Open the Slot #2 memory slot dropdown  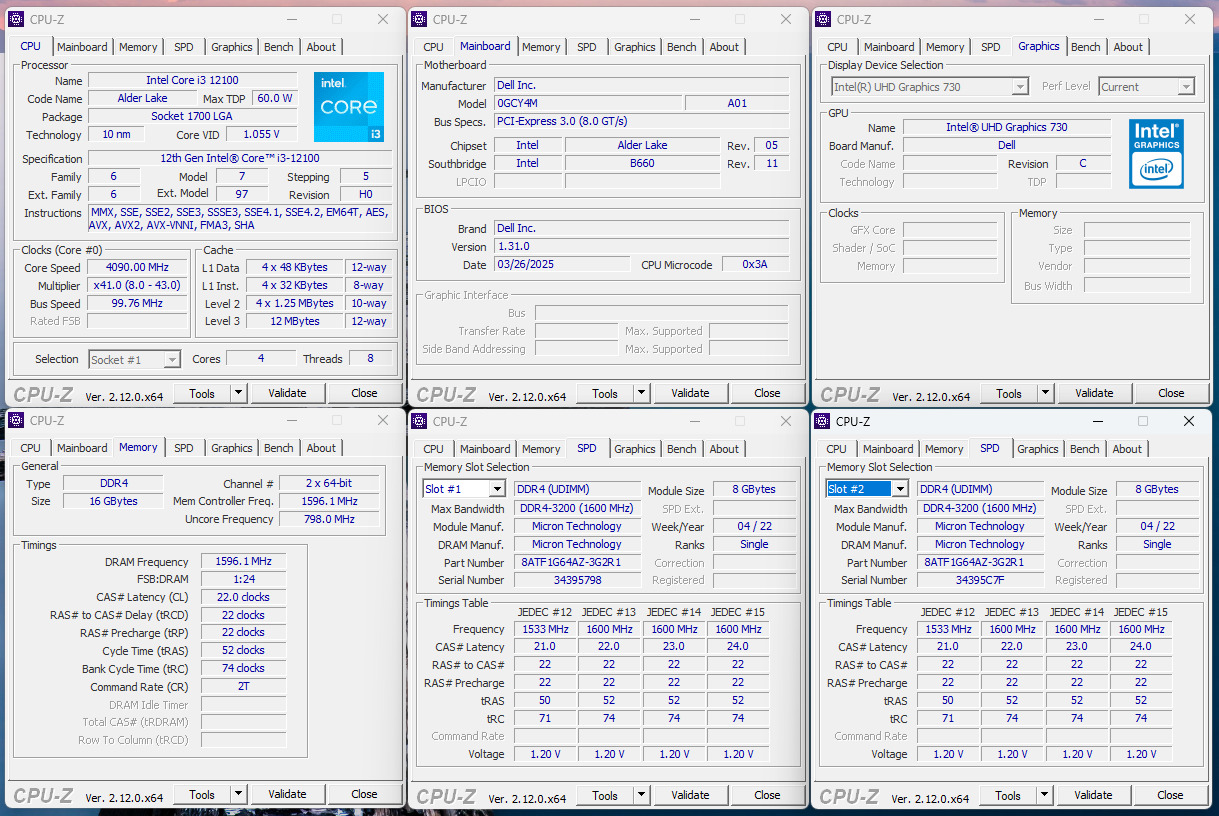tap(899, 489)
